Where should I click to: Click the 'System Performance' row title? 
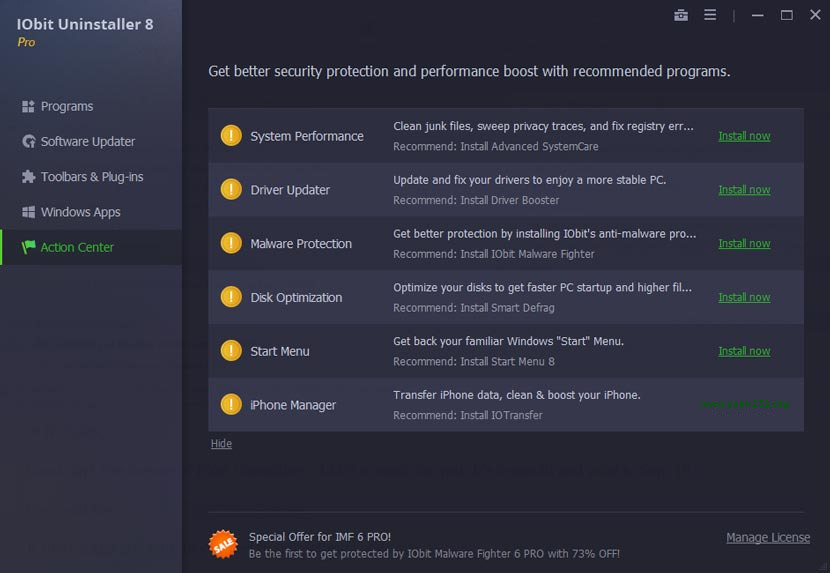click(x=307, y=136)
